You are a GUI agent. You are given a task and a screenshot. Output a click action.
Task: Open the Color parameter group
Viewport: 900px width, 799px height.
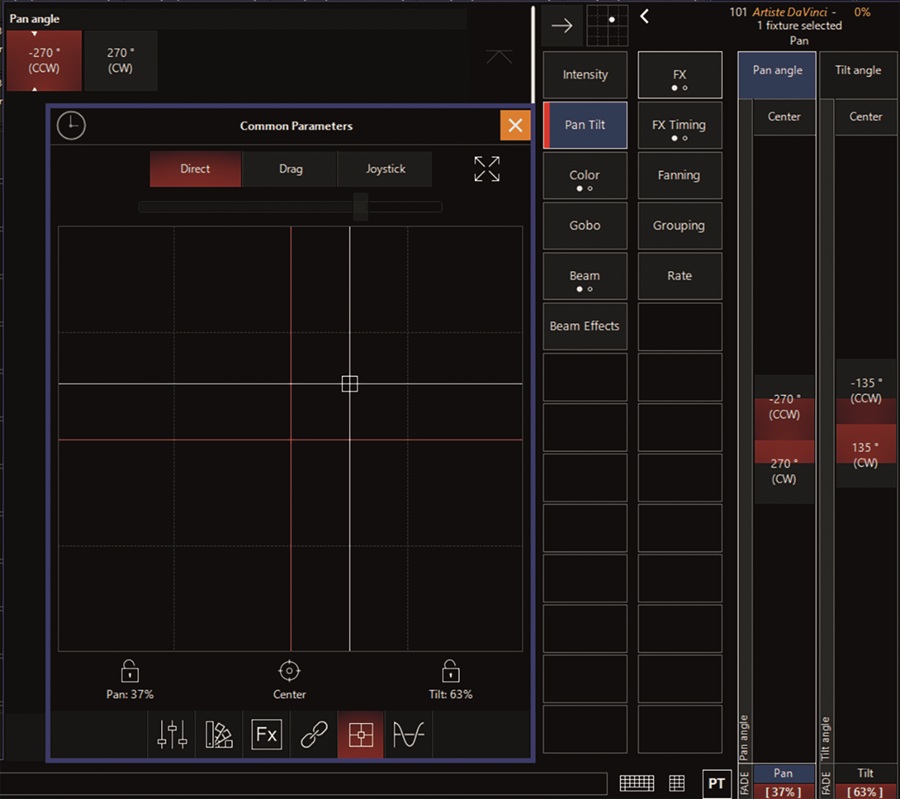click(x=585, y=176)
